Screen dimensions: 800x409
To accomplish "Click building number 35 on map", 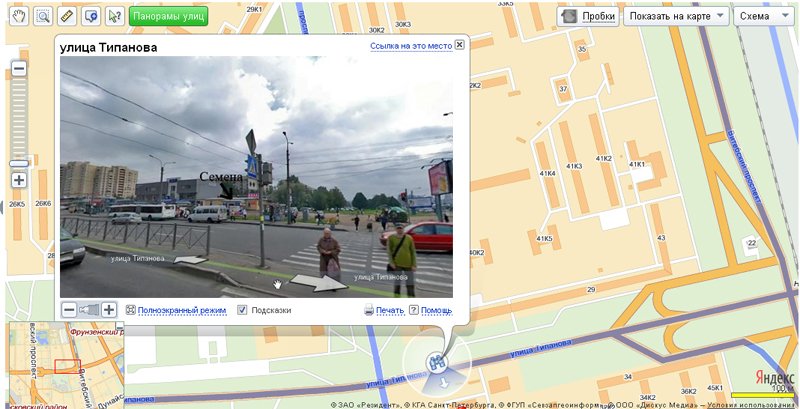I will [582, 49].
